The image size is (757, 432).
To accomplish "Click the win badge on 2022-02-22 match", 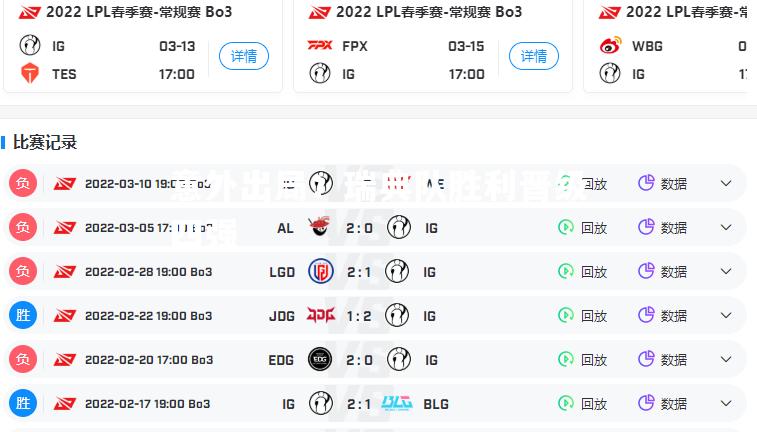I will [x=23, y=315].
